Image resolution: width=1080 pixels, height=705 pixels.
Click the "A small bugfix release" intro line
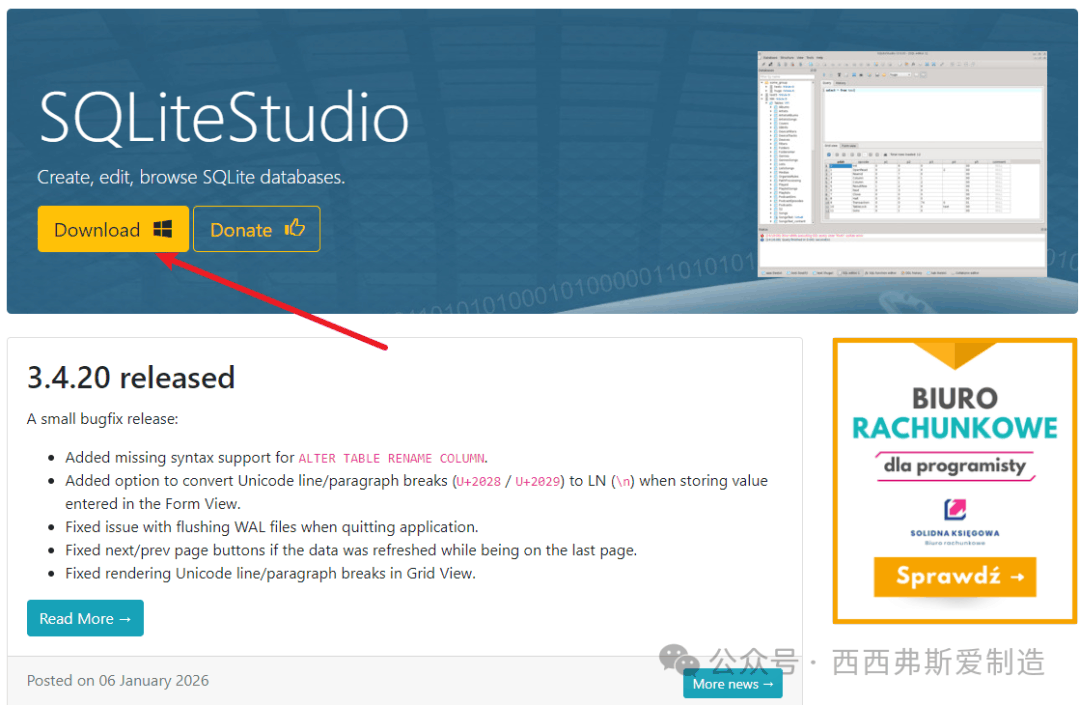[x=102, y=419]
